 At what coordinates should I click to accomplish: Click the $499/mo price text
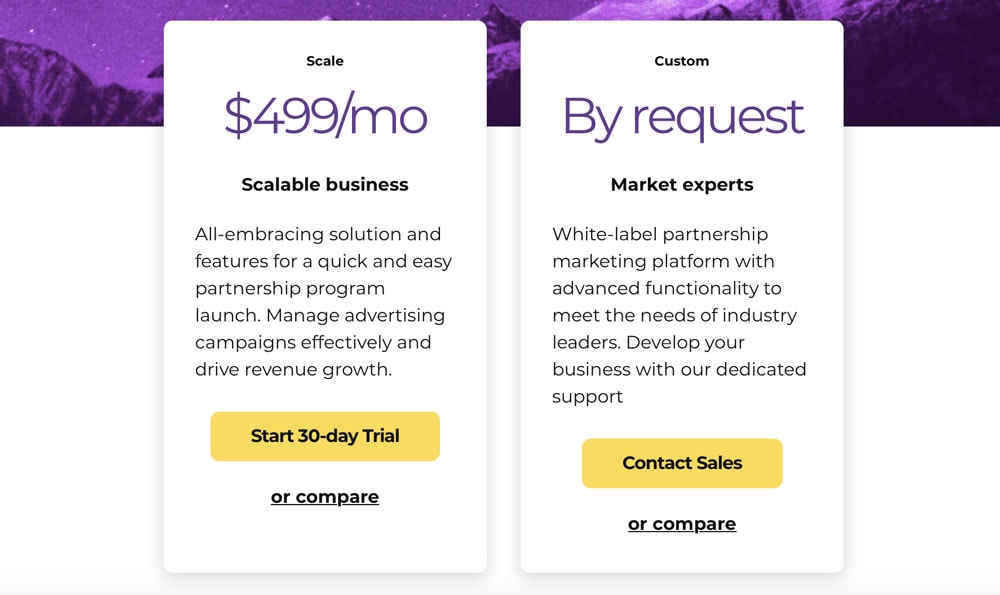pyautogui.click(x=325, y=115)
